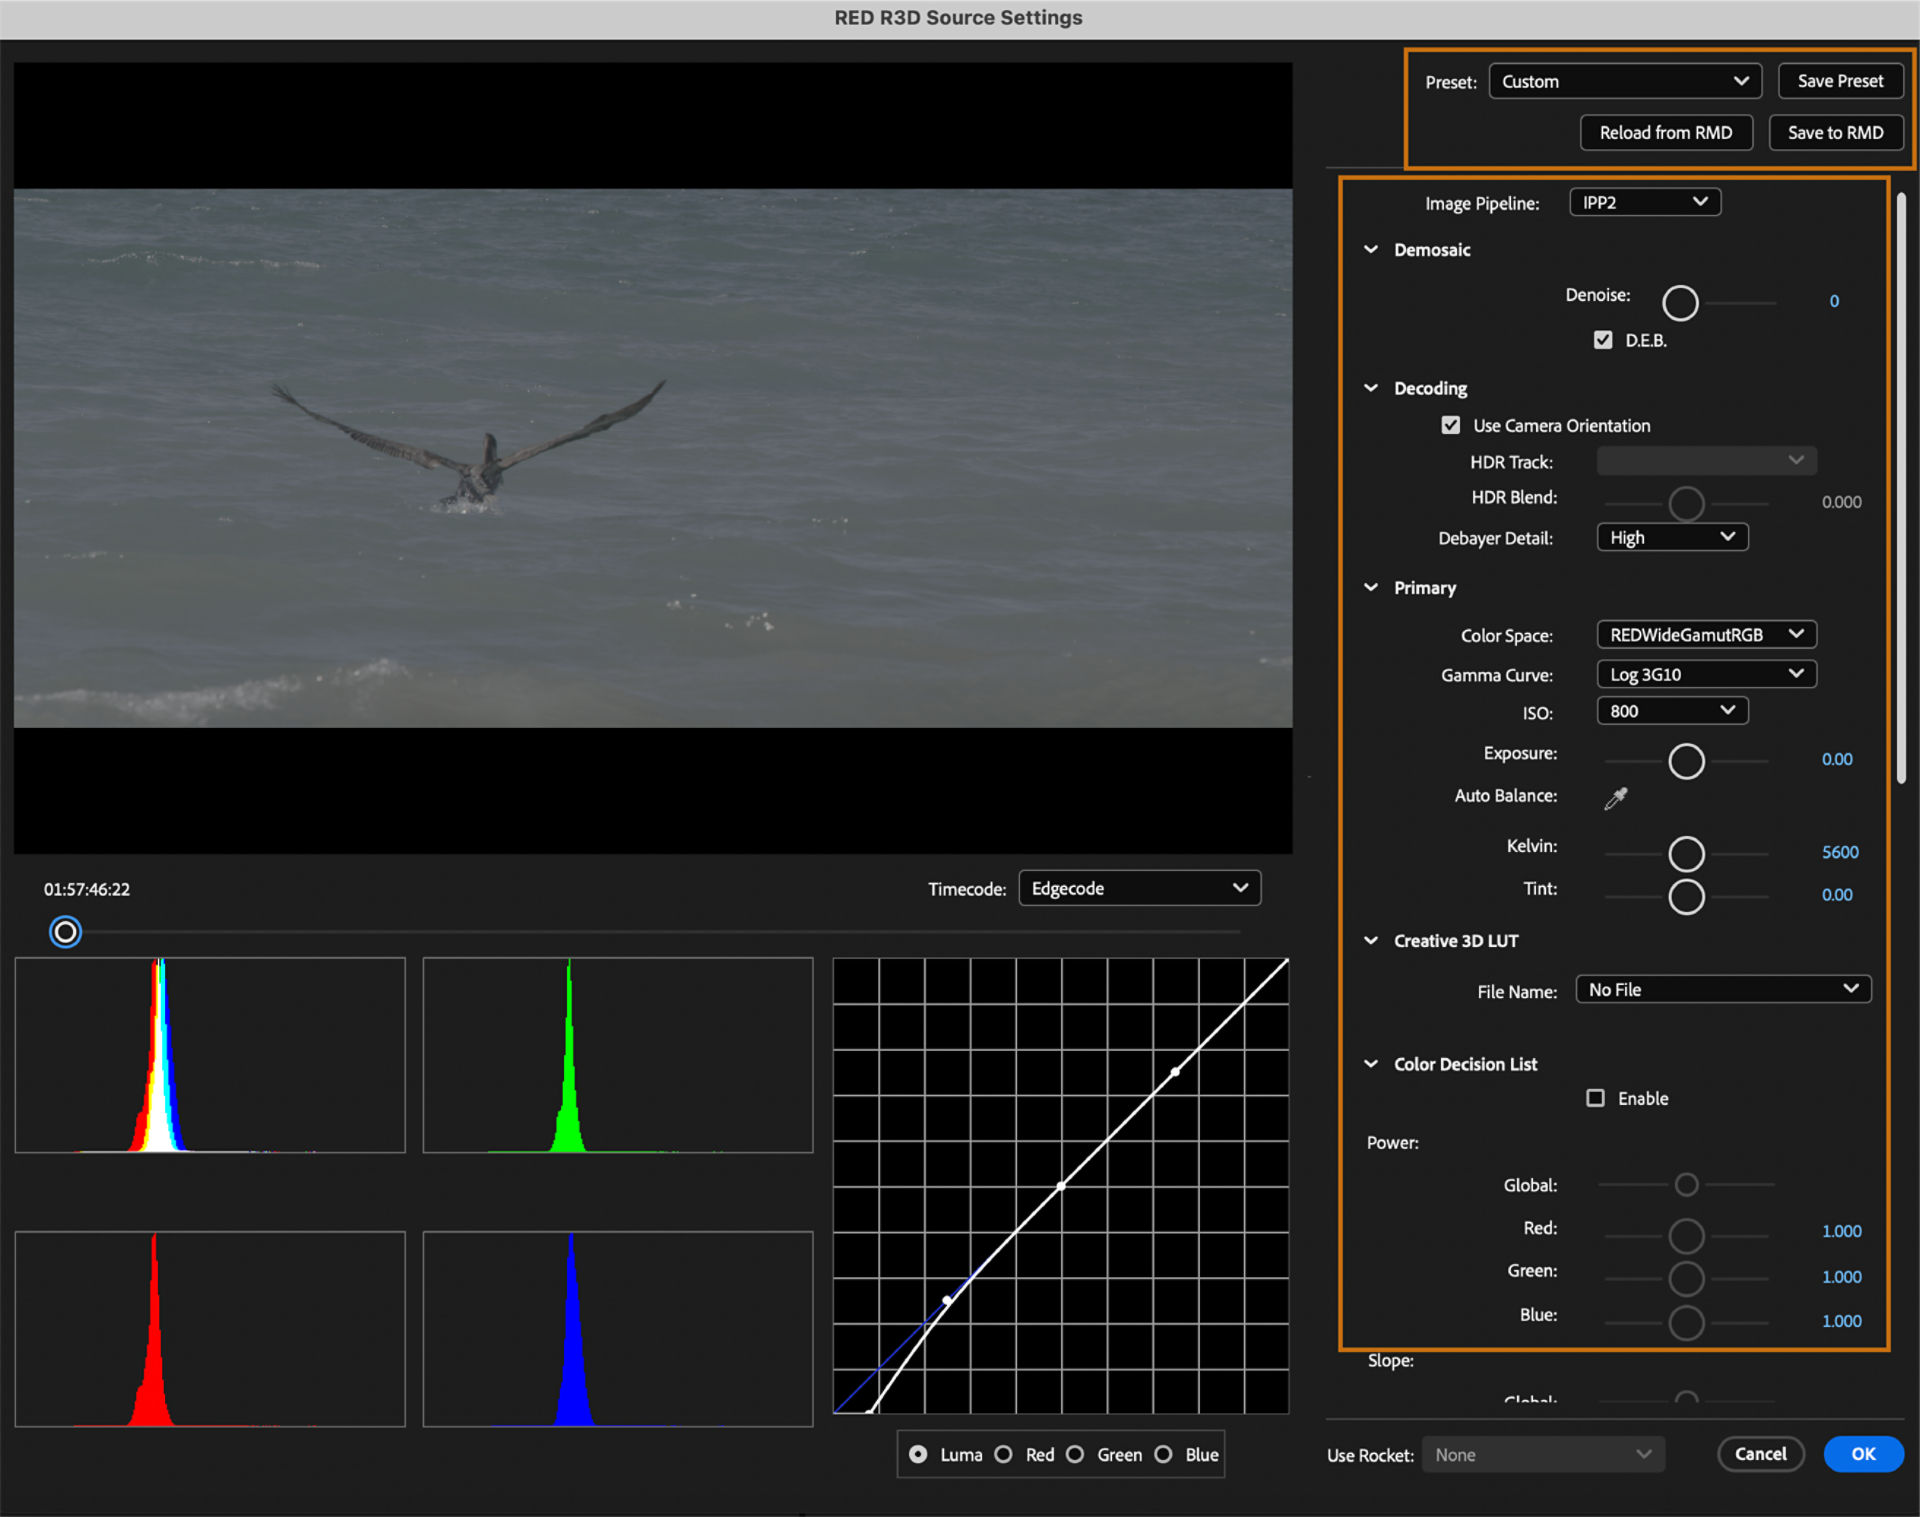The width and height of the screenshot is (1920, 1517).
Task: Click Reload from RMD button
Action: pyautogui.click(x=1665, y=133)
